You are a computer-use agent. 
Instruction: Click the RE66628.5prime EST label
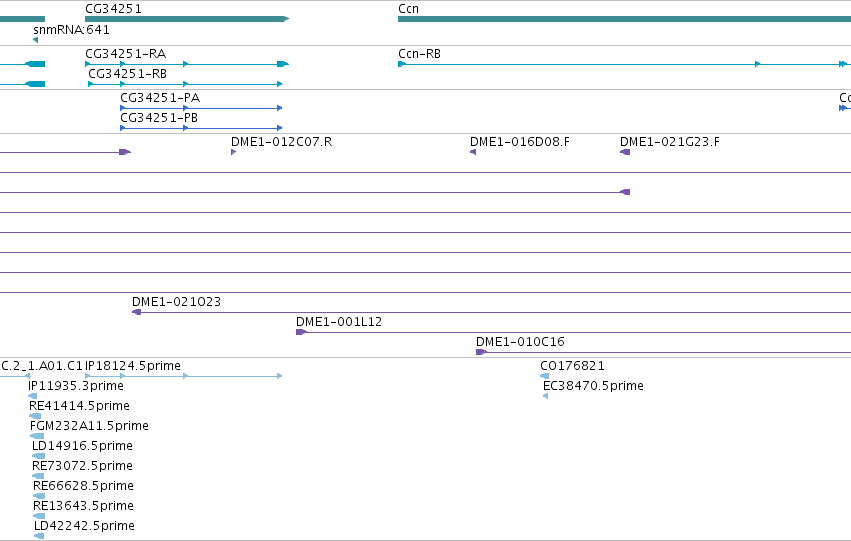point(83,486)
